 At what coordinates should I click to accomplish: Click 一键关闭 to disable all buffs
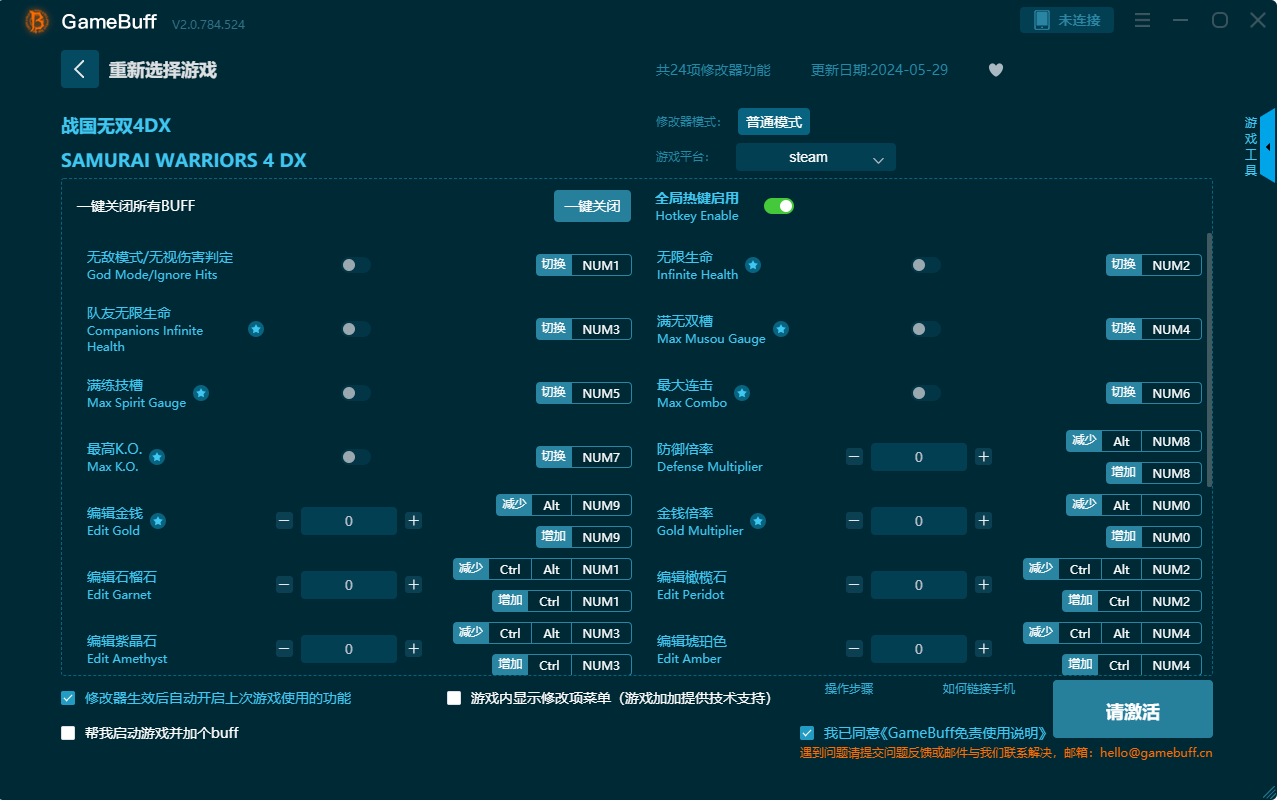(593, 206)
